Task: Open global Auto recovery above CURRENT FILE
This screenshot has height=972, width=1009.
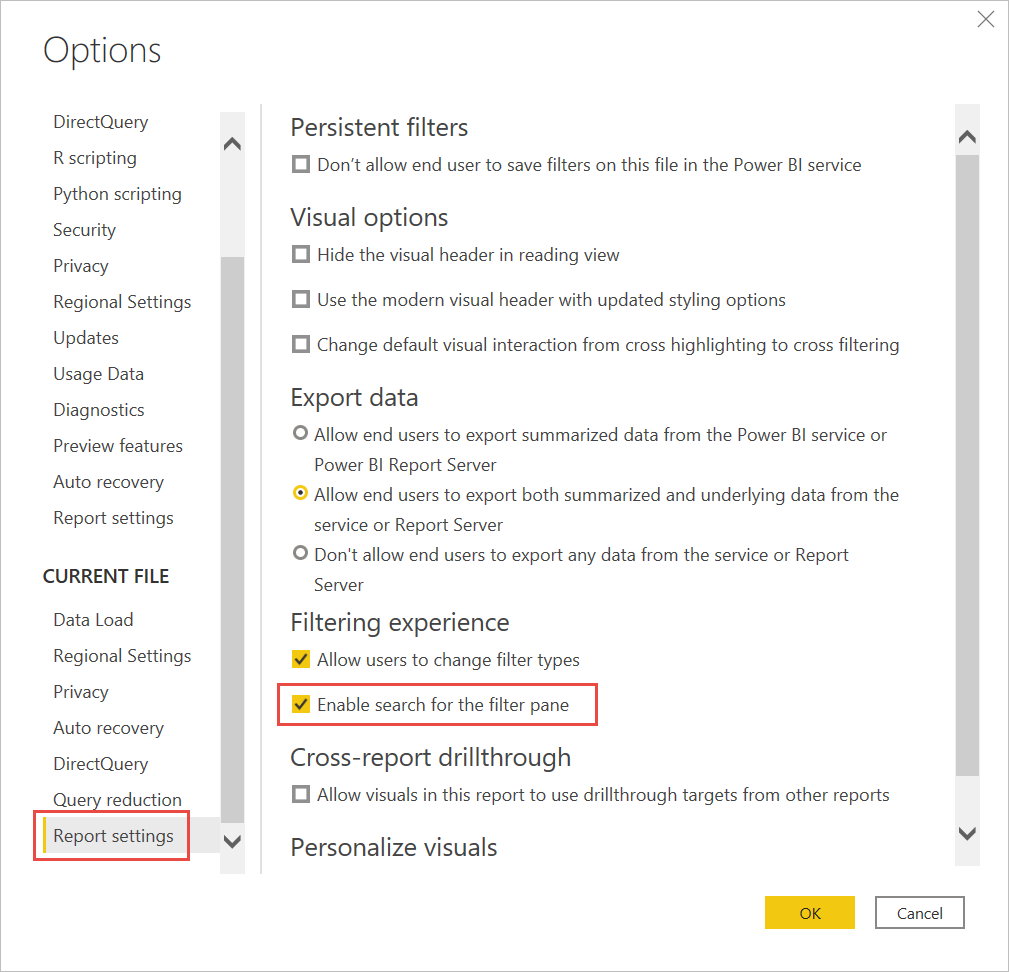Action: point(108,482)
